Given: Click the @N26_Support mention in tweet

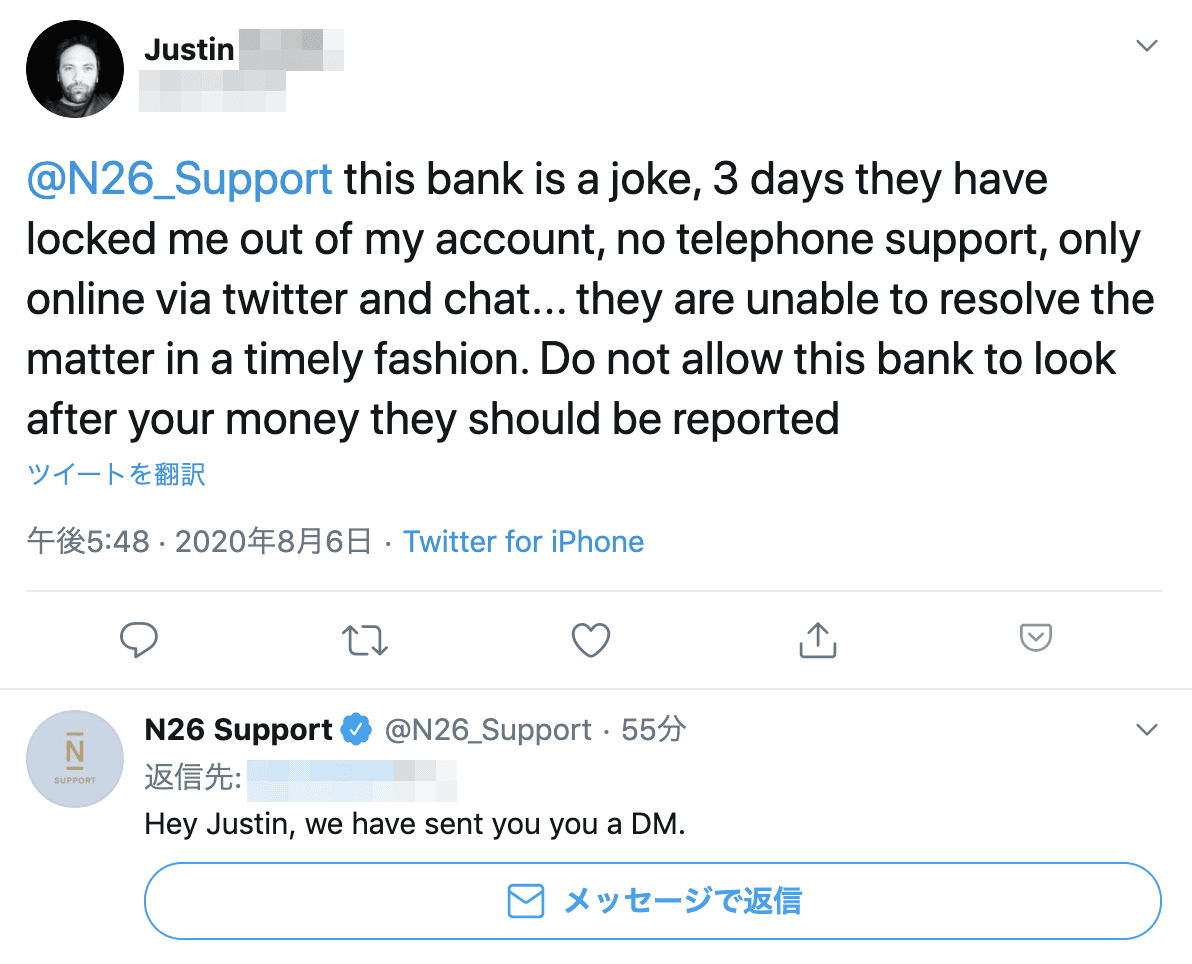Looking at the screenshot, I should (179, 180).
